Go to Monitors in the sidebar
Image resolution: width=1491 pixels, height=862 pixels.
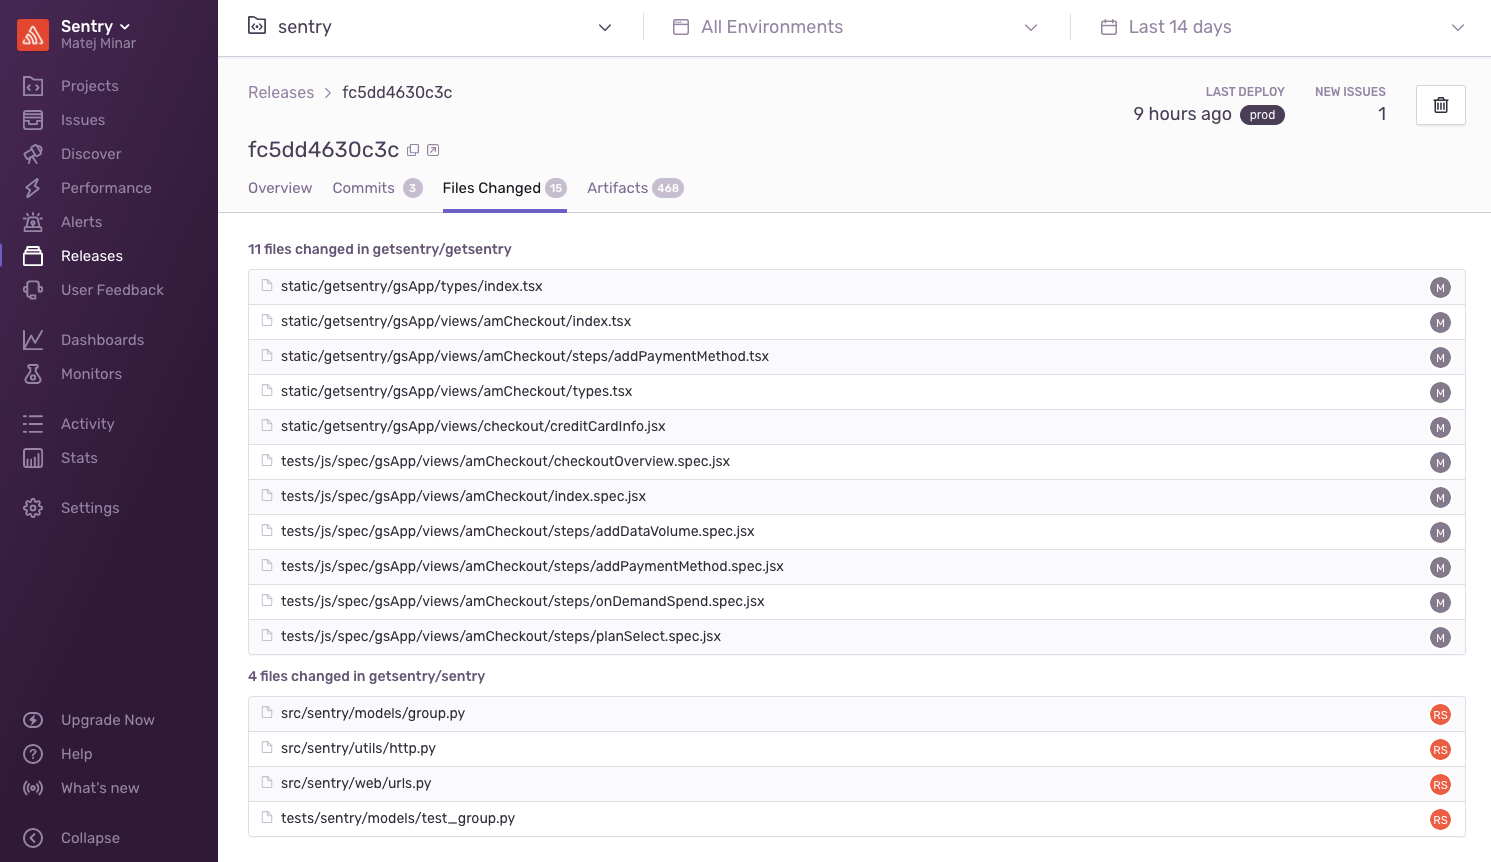pyautogui.click(x=91, y=374)
